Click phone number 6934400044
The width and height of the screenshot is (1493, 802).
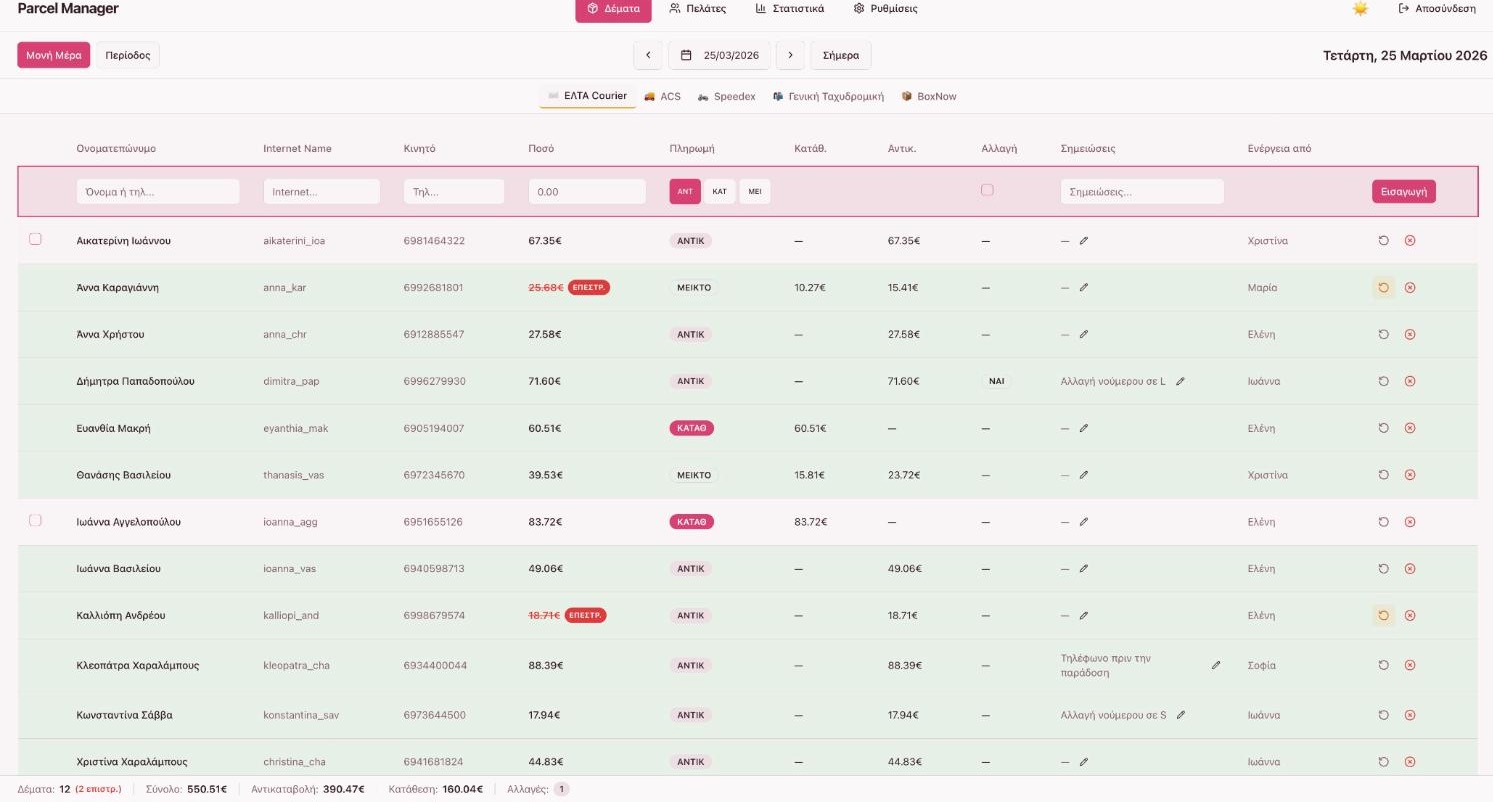point(435,665)
